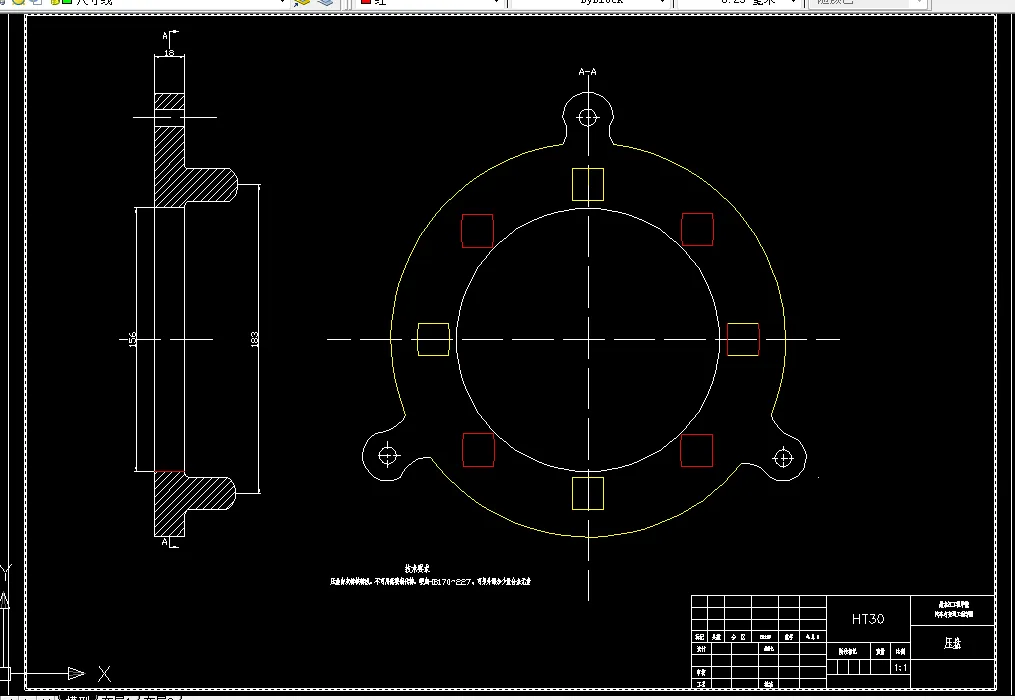Viewport: 1015px width, 700px height.
Task: Select the HT30 material text in title block
Action: [868, 619]
